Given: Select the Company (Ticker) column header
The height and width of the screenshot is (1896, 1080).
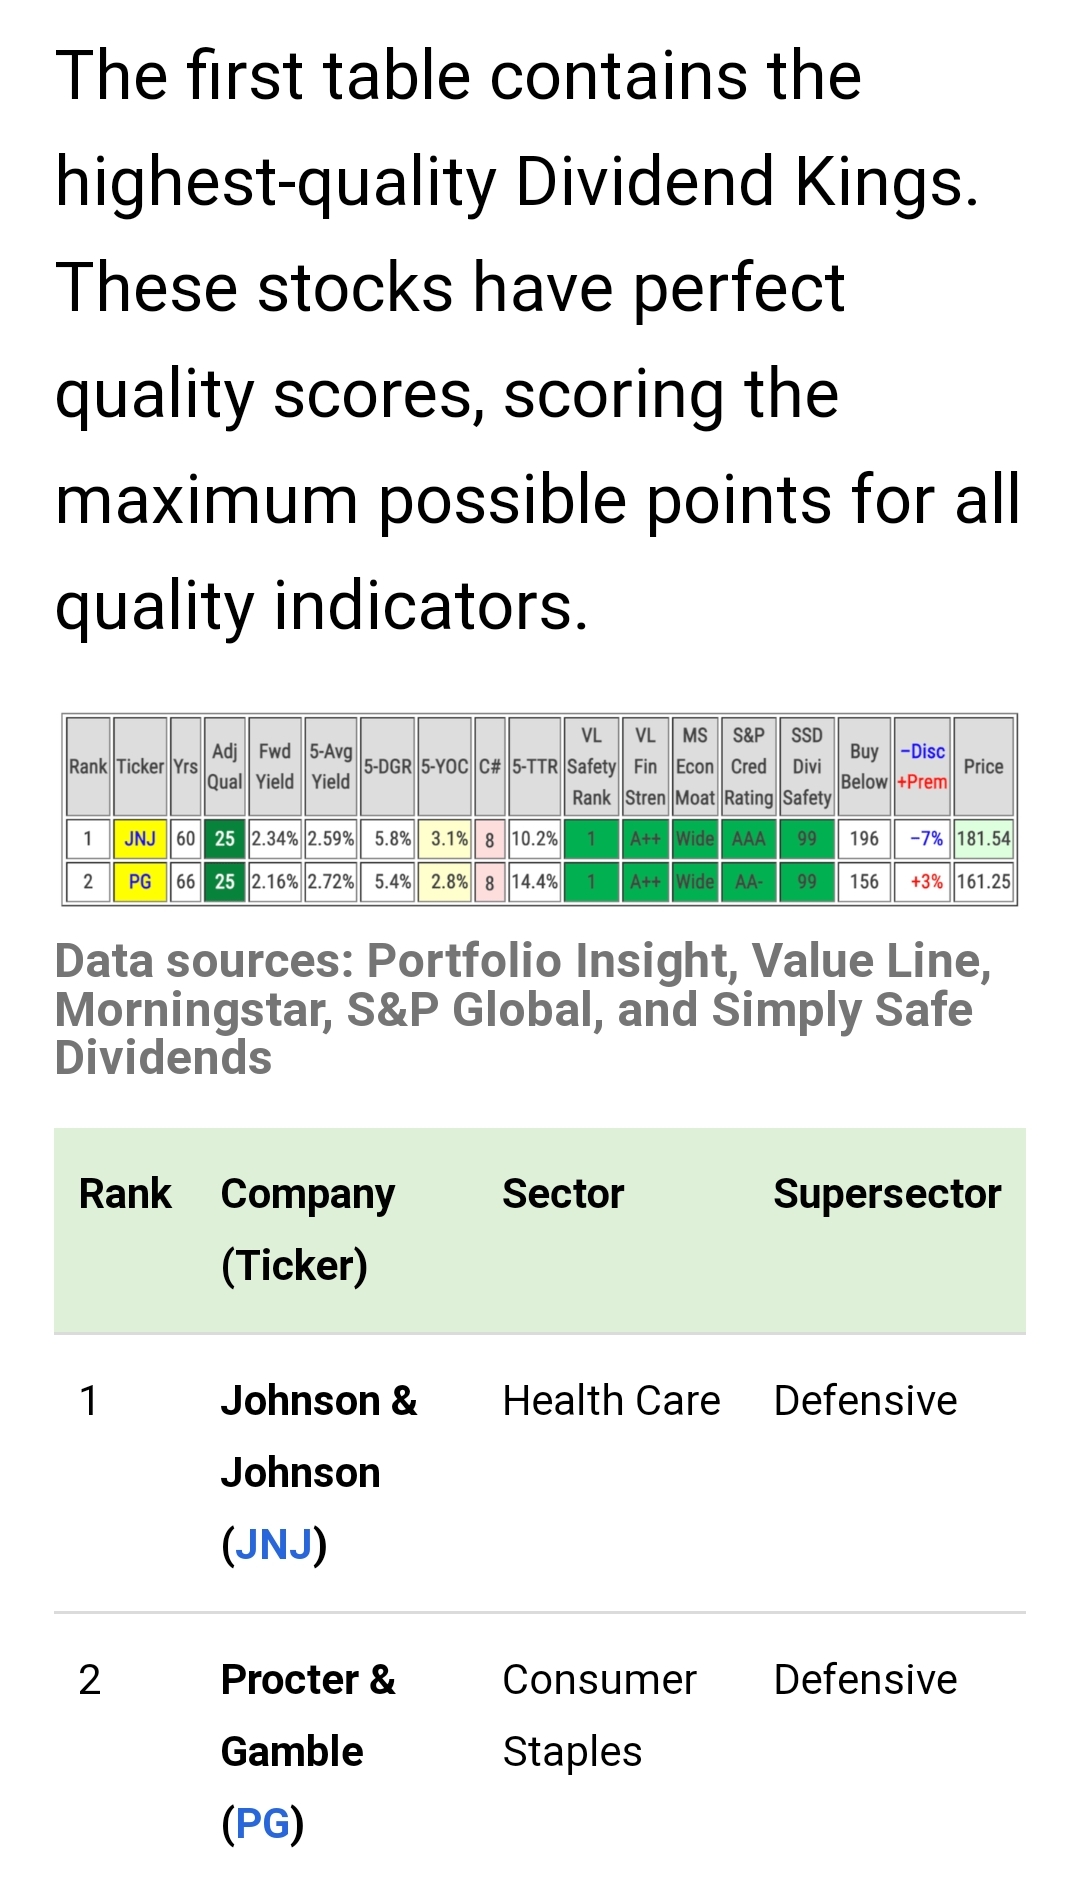Looking at the screenshot, I should 308,1230.
